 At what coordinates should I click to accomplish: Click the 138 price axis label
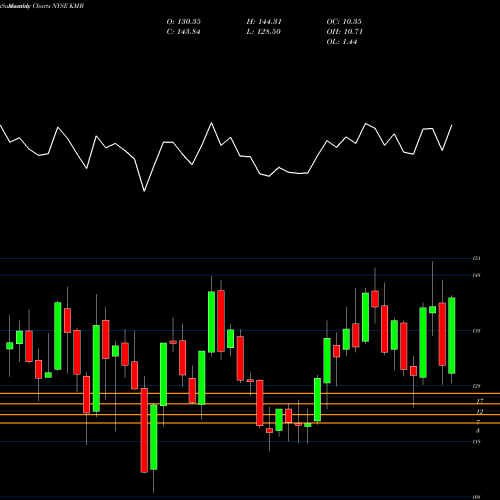[476, 331]
